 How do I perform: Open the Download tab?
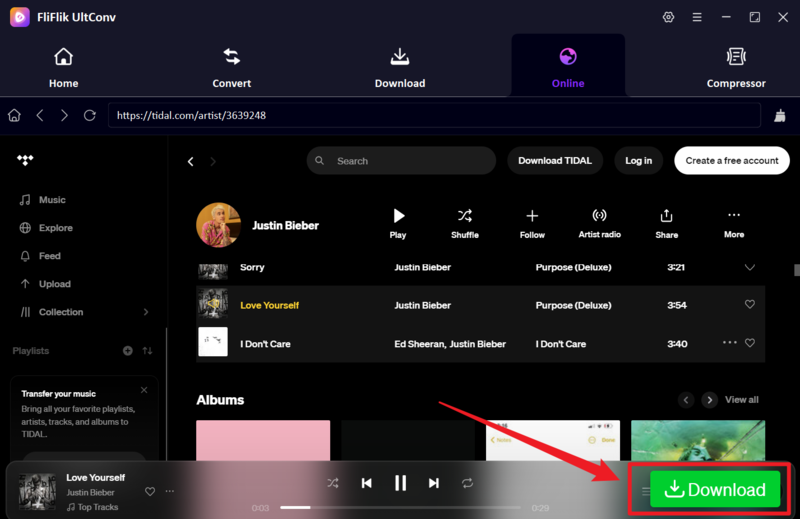coord(400,67)
